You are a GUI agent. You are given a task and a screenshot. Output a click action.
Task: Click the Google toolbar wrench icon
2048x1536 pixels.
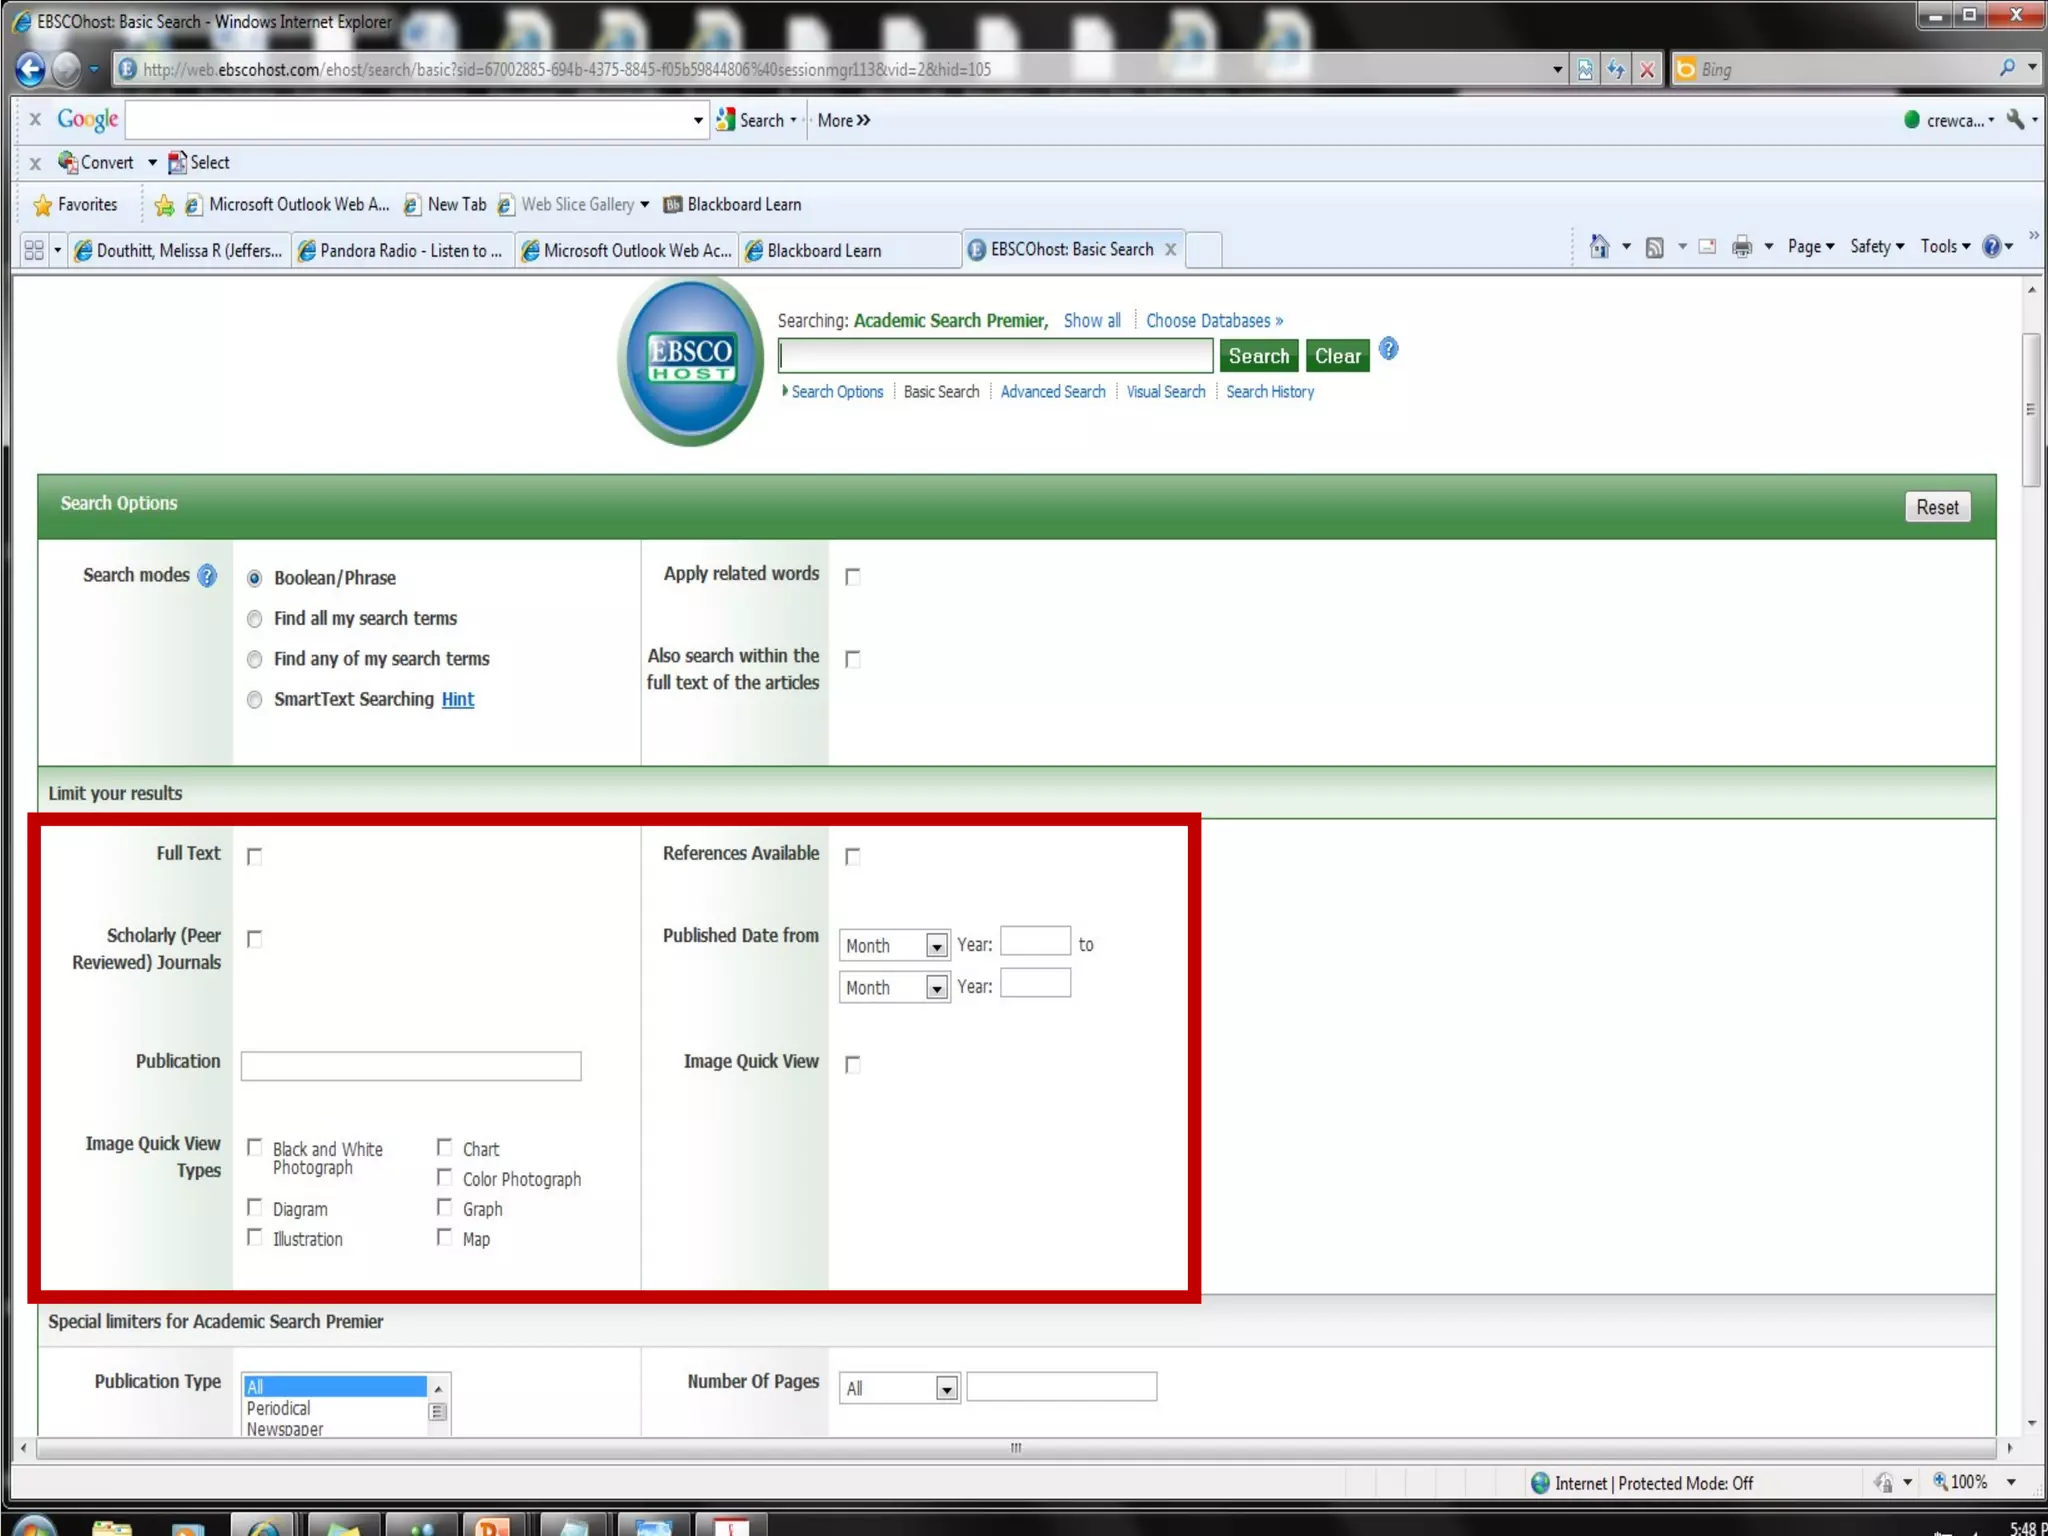pos(2015,120)
